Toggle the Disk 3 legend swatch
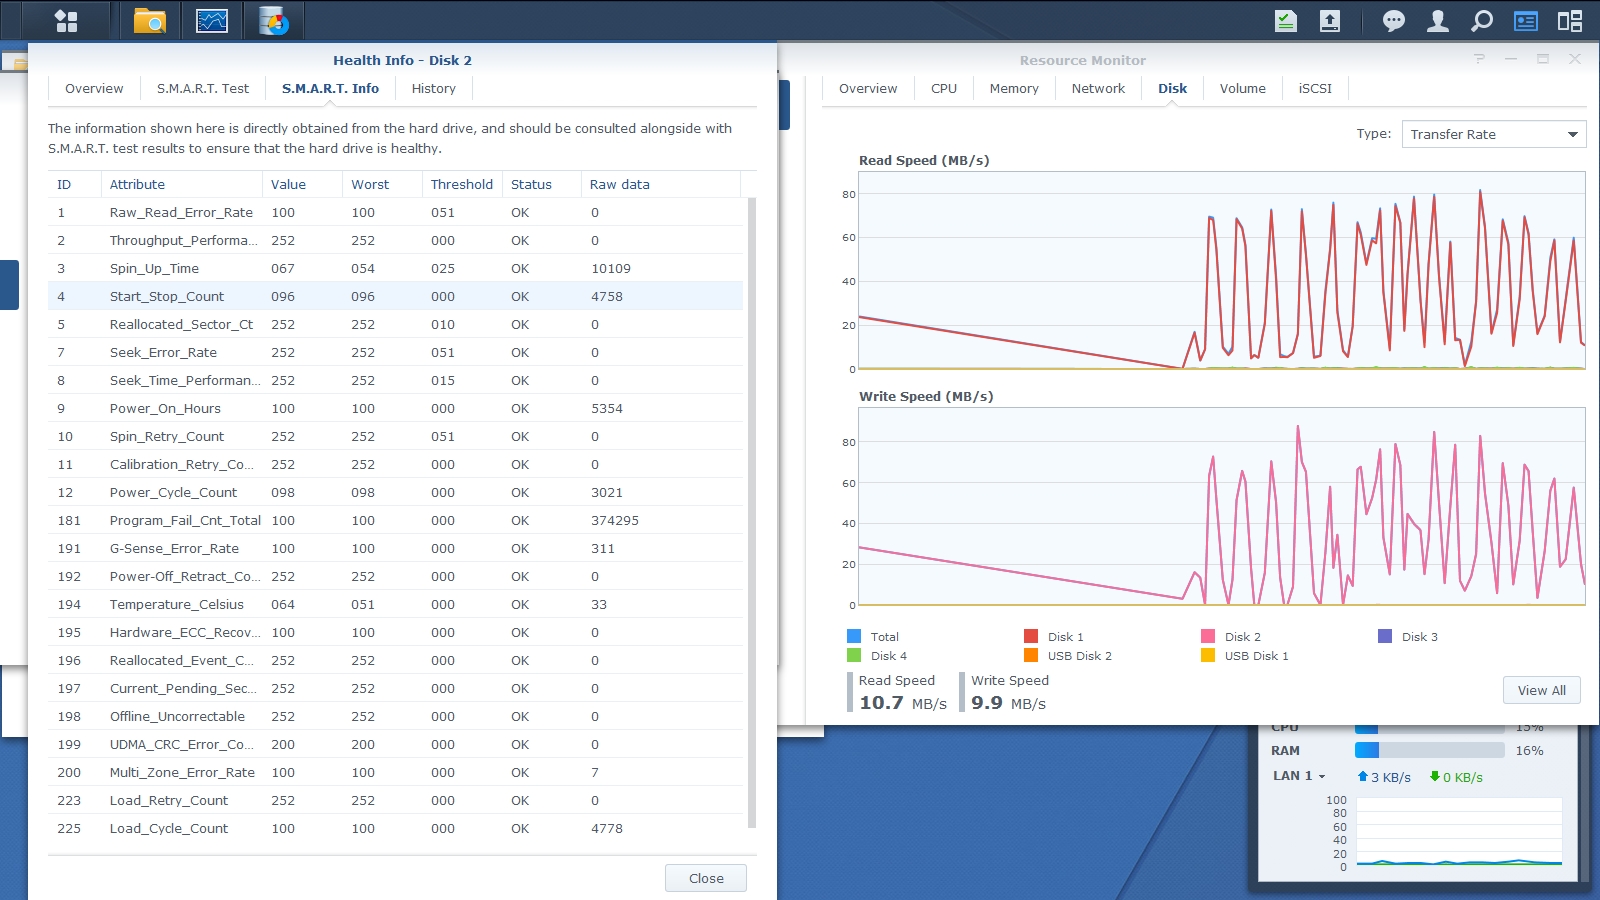 point(1385,636)
